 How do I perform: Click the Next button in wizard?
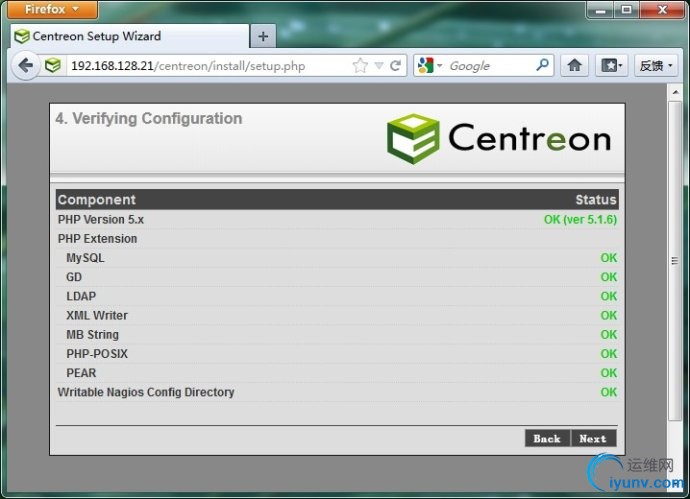click(x=593, y=438)
